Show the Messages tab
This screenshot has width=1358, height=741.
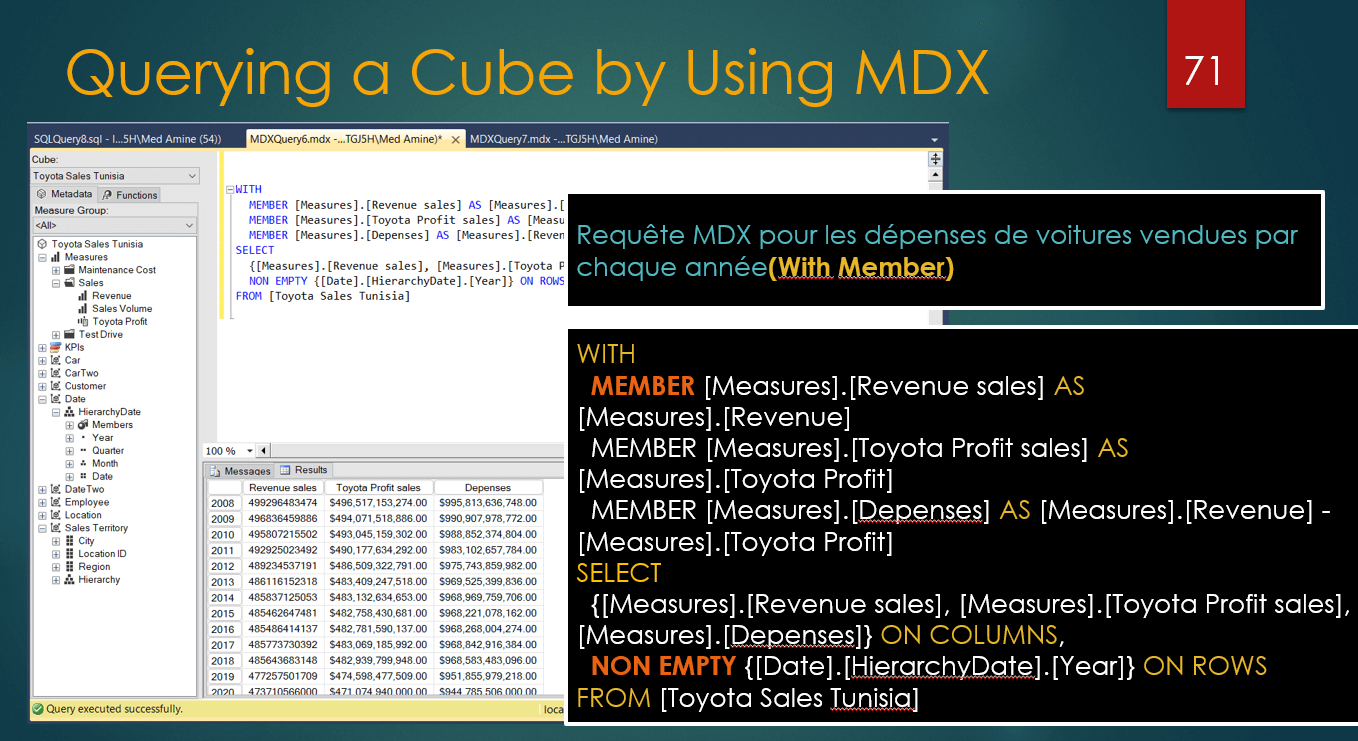(240, 471)
